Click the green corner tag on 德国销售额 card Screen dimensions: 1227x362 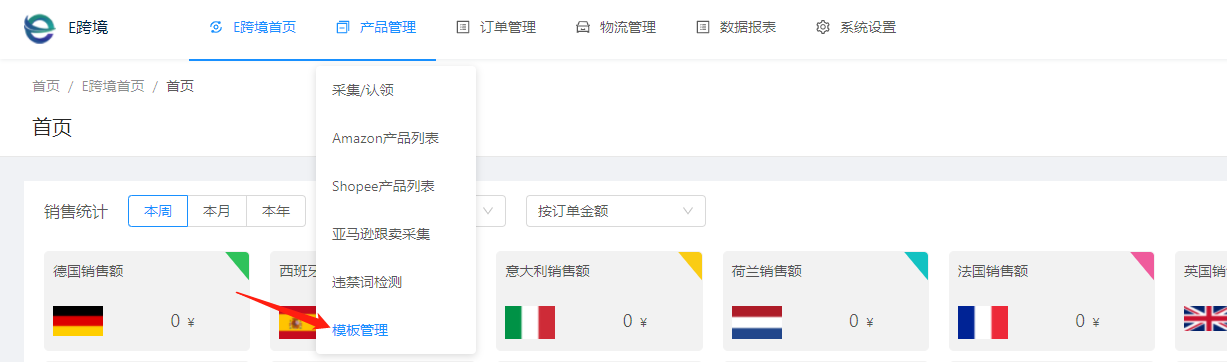(237, 264)
